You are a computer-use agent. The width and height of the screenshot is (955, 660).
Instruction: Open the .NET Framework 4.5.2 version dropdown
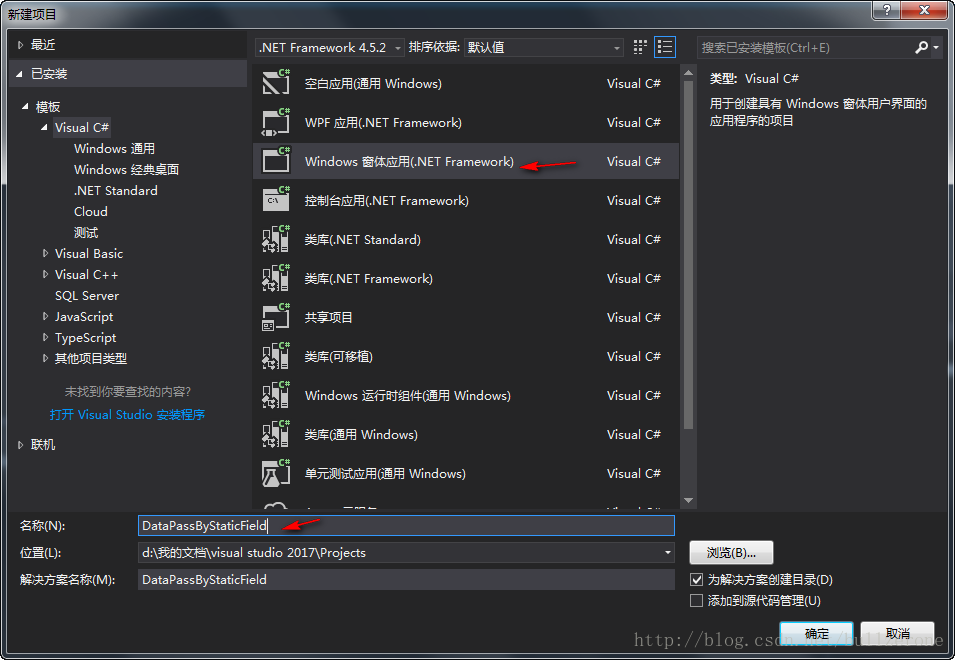tap(329, 47)
